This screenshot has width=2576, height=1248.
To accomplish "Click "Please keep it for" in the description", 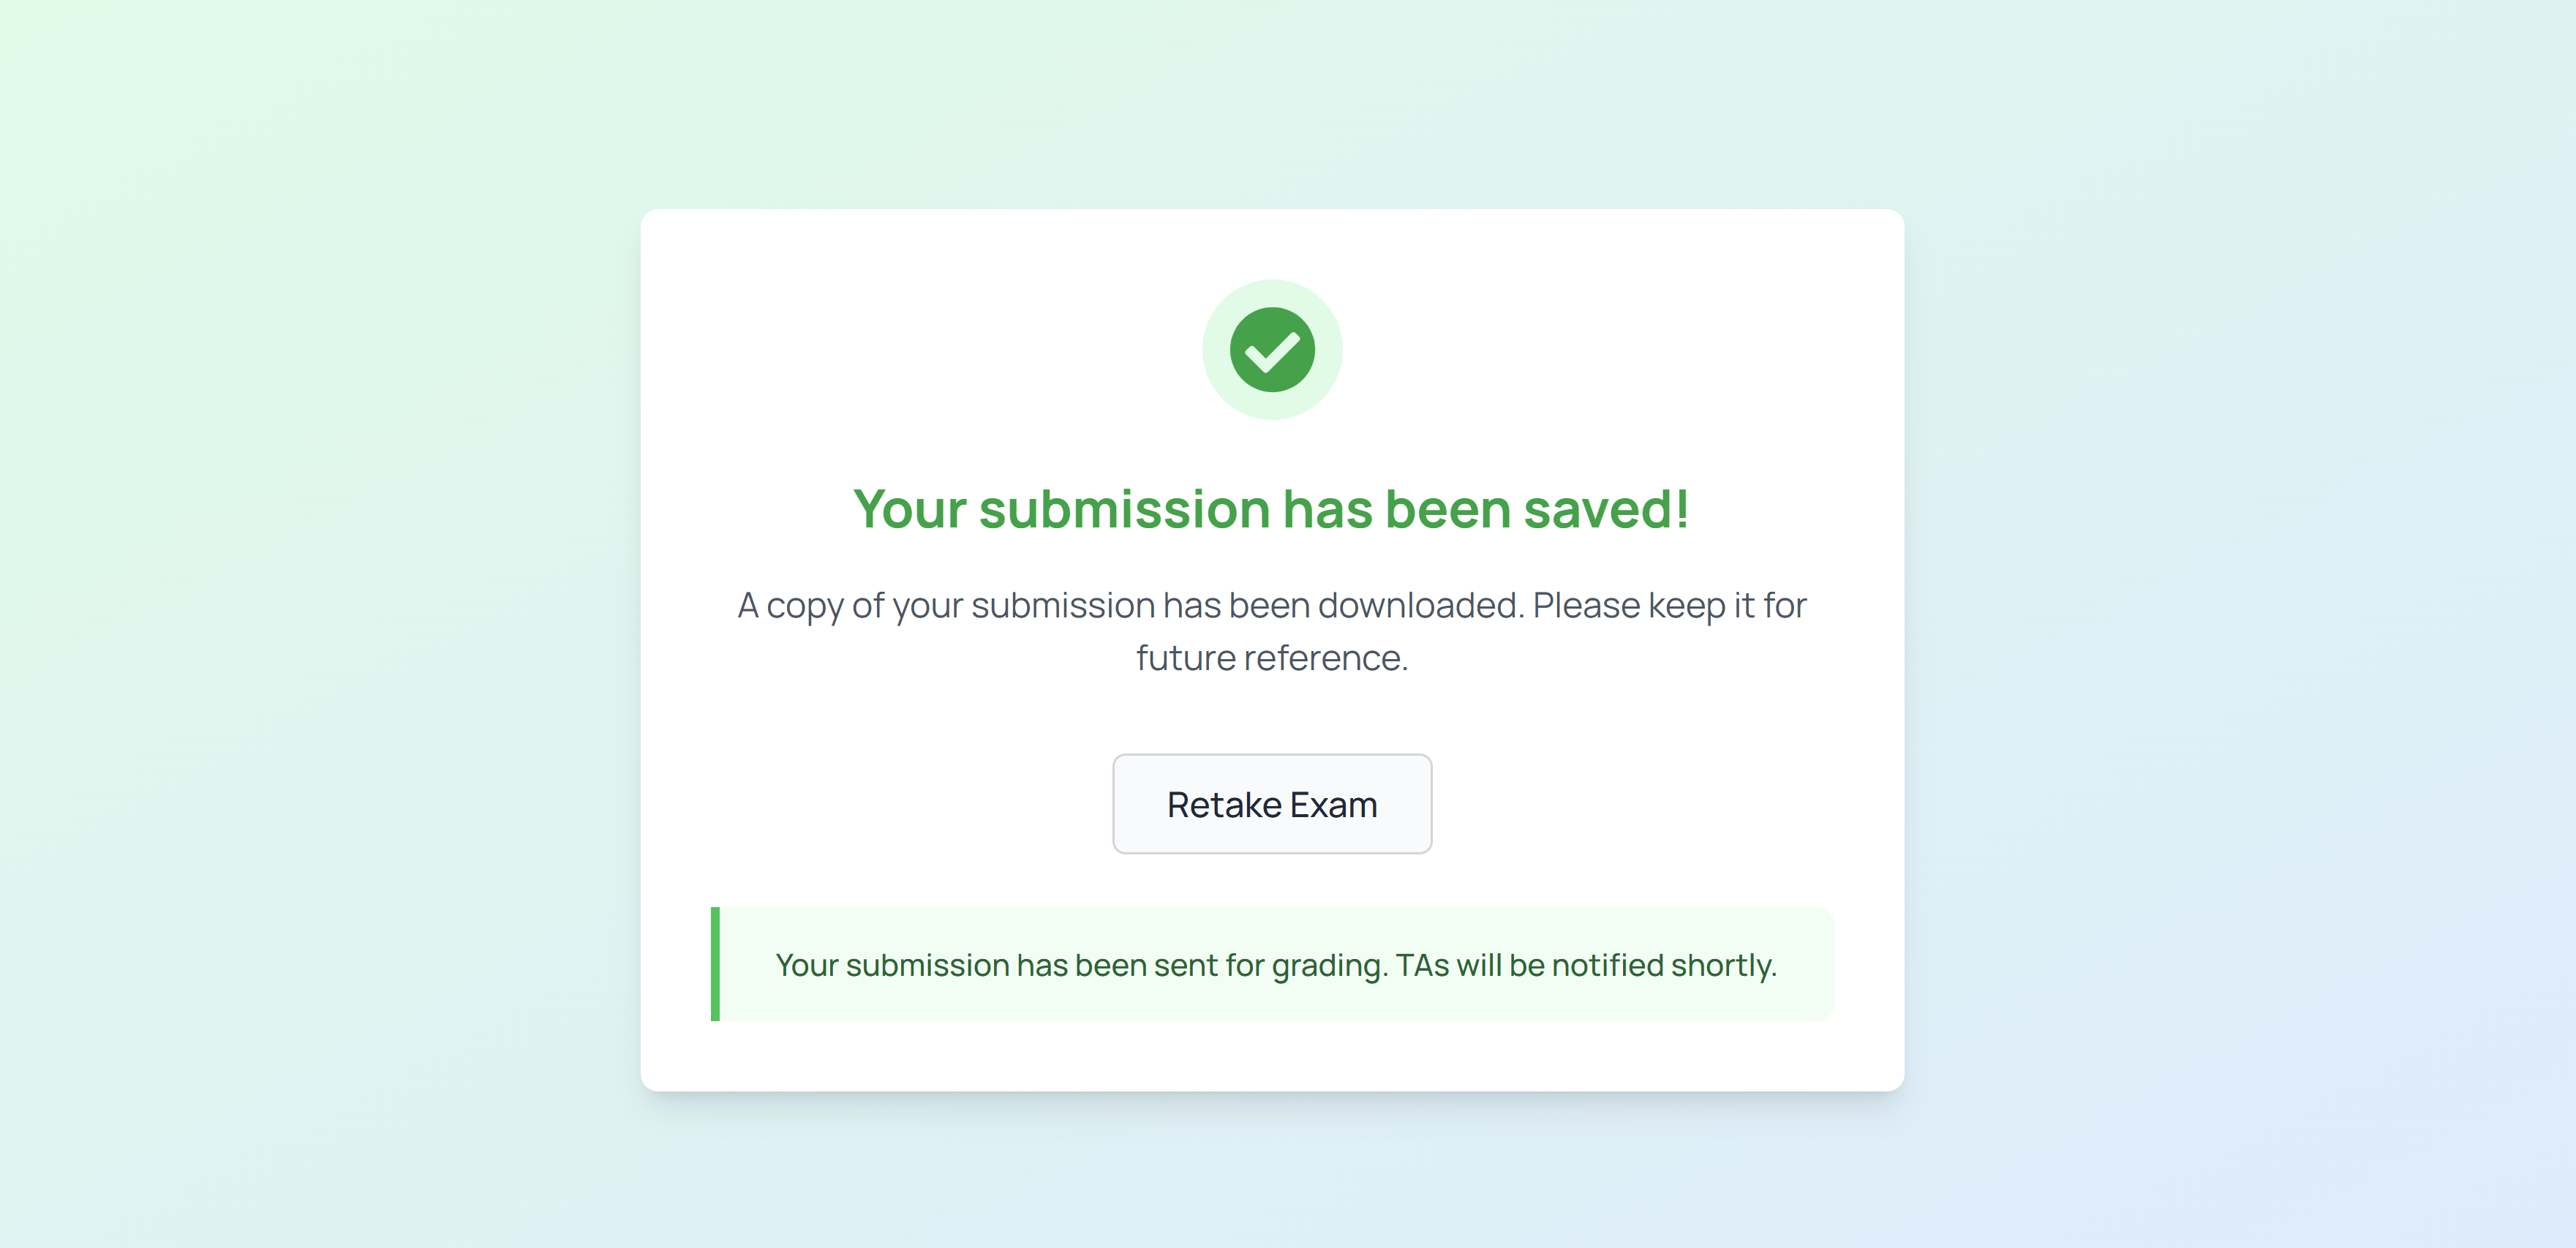I will coord(1669,605).
